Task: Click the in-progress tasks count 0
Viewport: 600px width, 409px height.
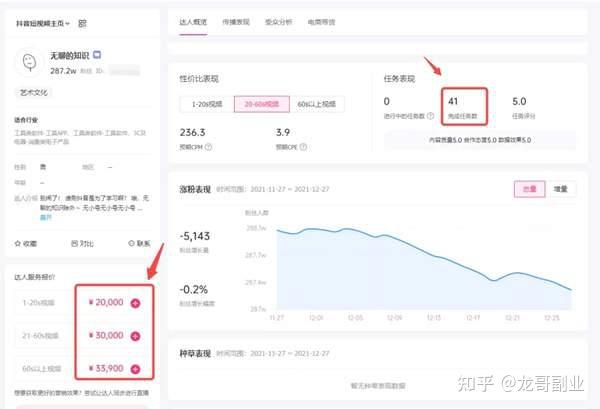Action: pos(386,101)
